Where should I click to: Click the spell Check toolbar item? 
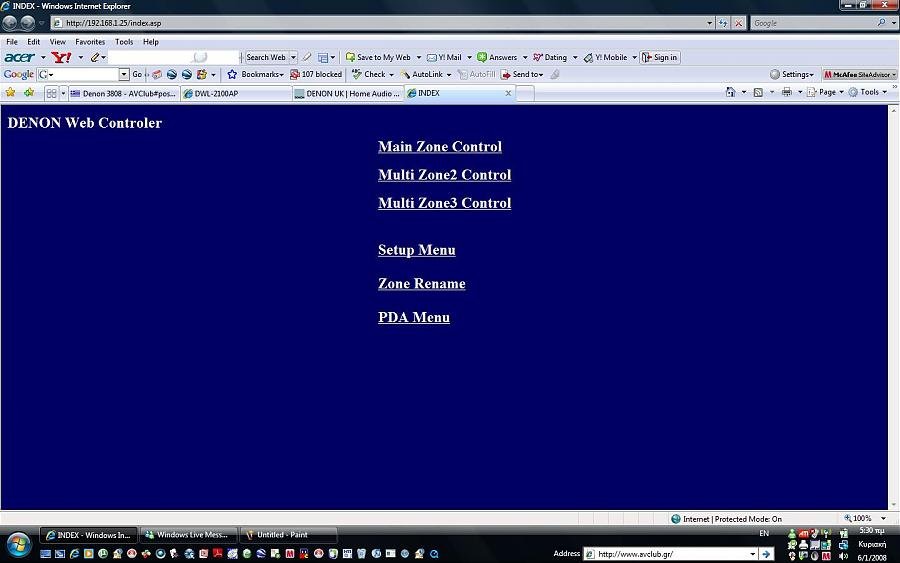click(x=369, y=74)
